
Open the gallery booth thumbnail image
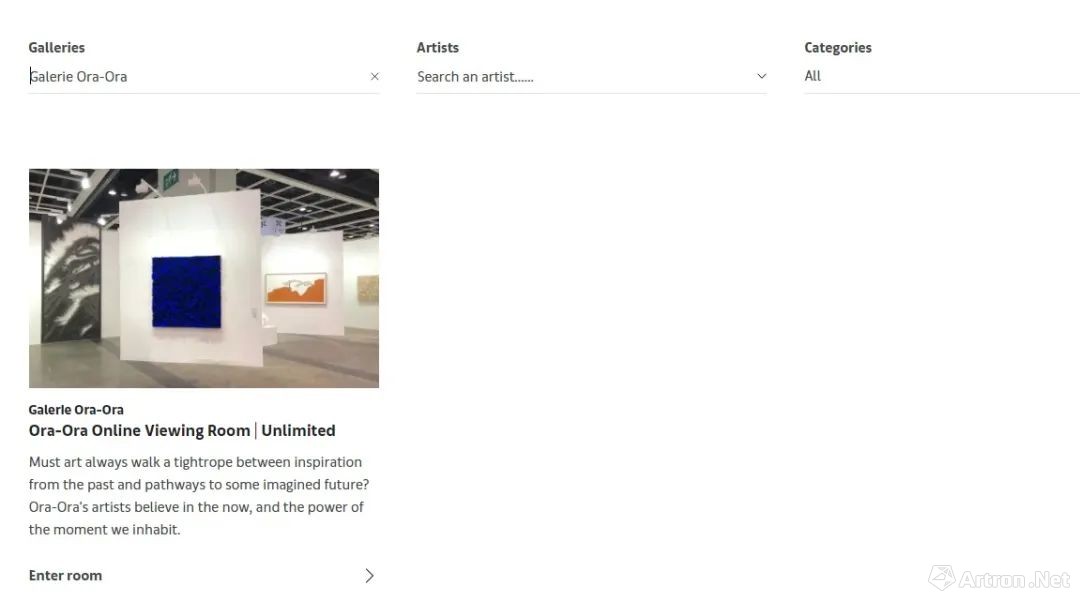204,278
